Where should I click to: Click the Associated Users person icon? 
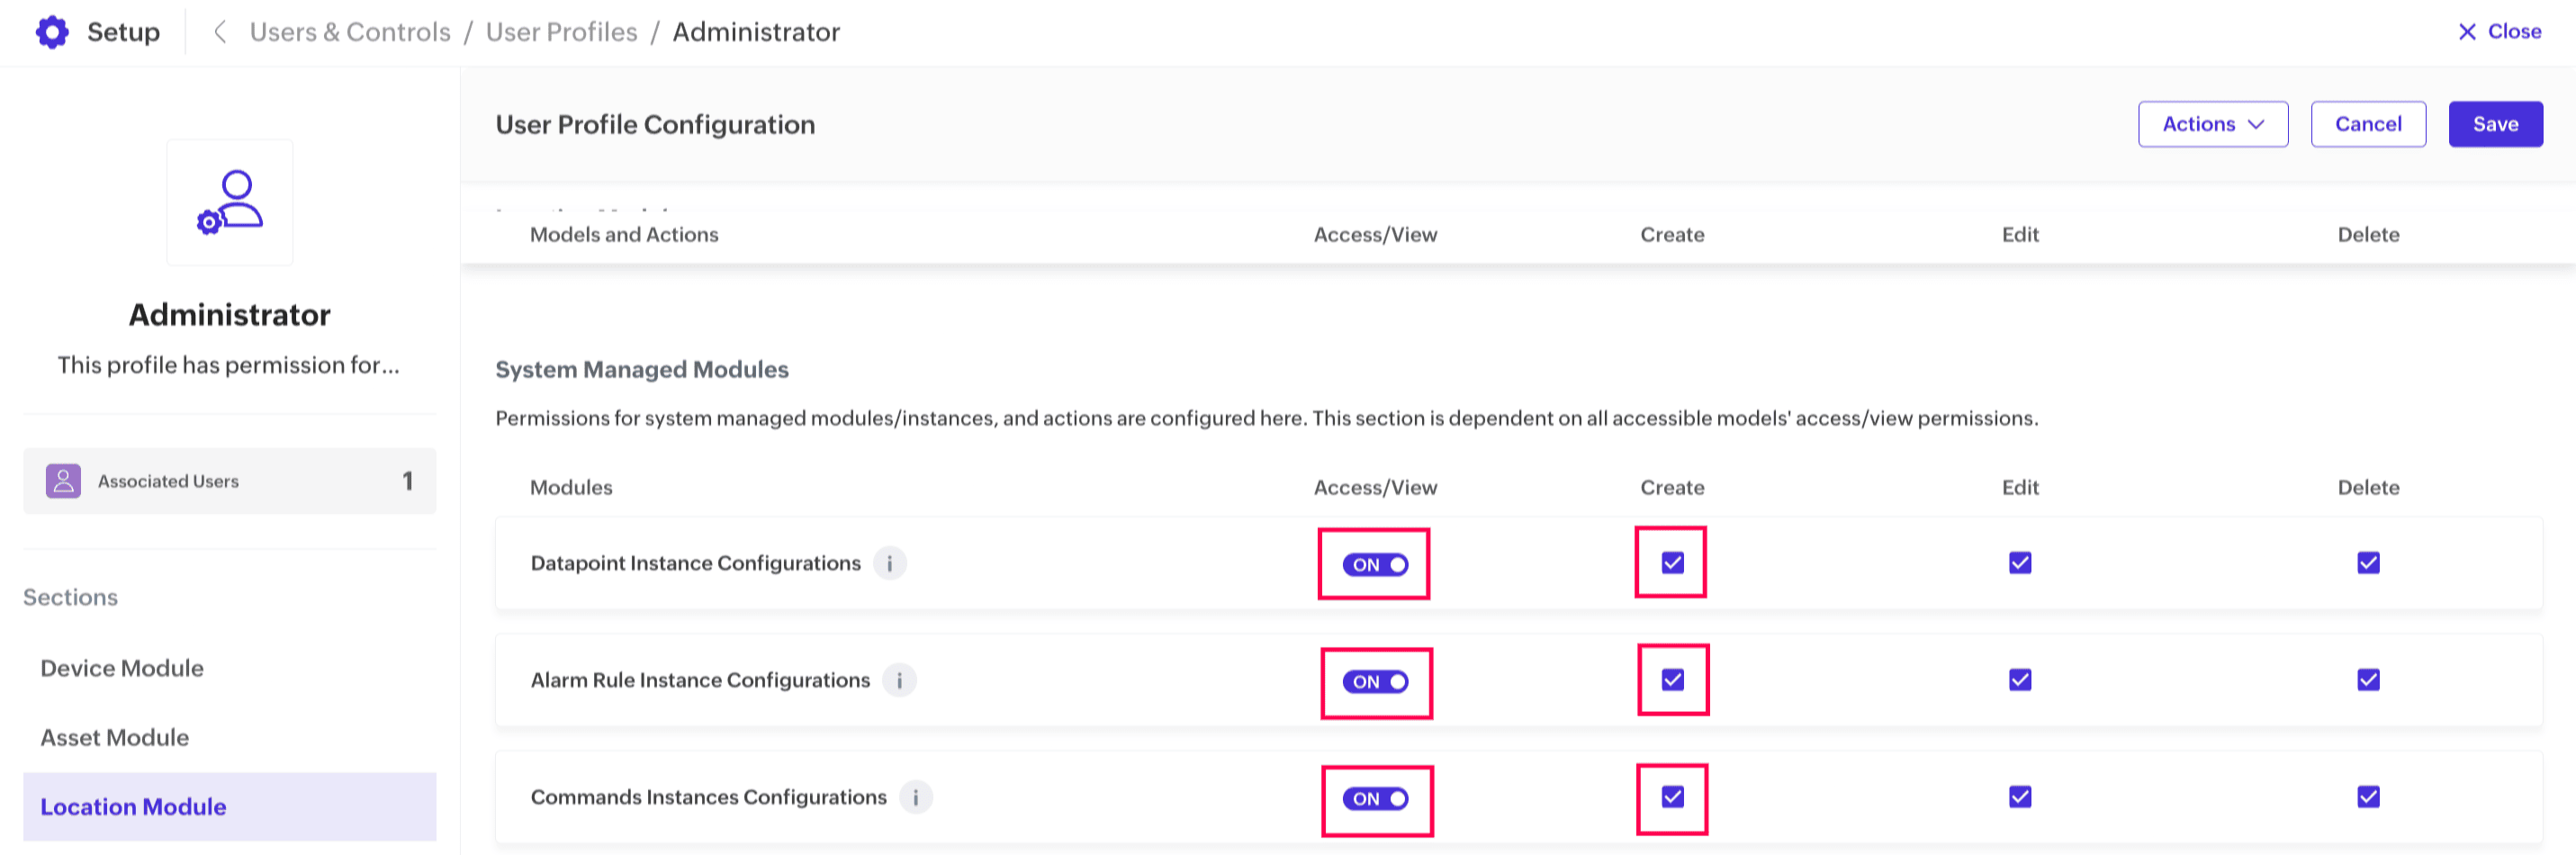pos(63,481)
